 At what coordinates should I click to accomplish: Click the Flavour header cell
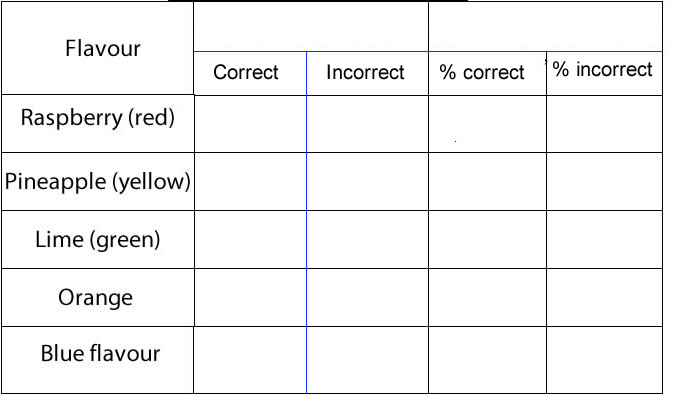(97, 48)
